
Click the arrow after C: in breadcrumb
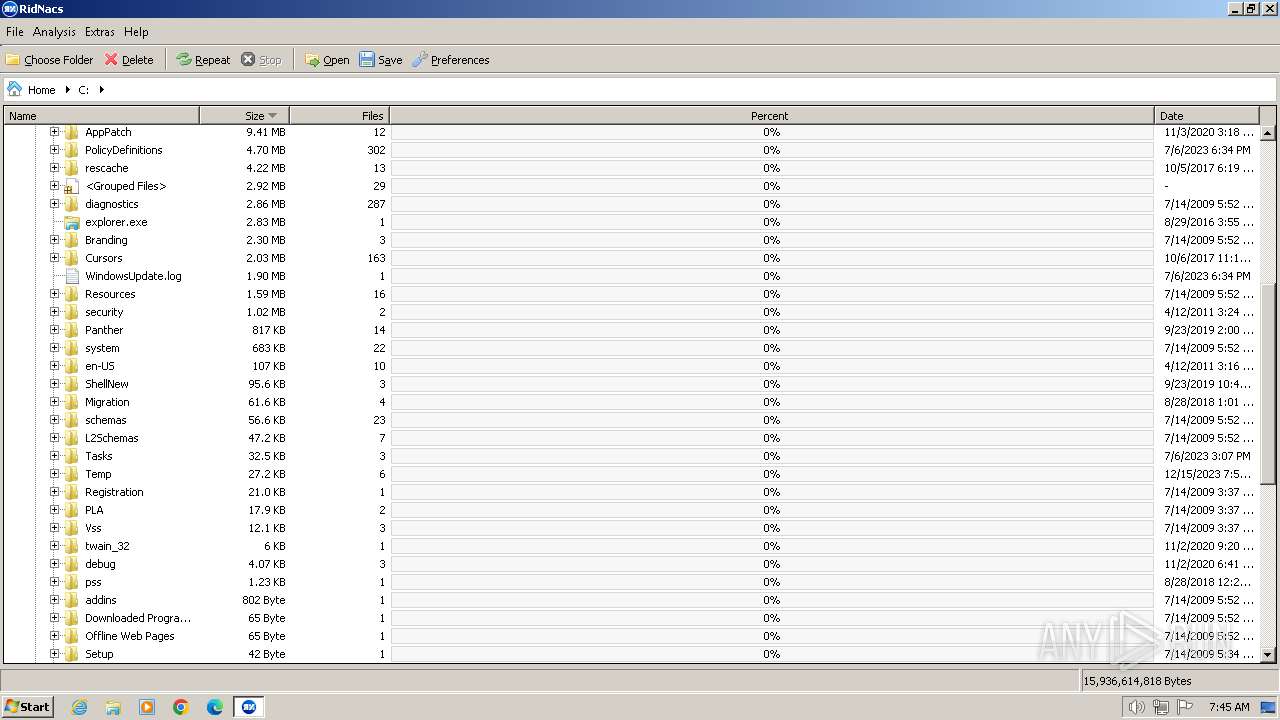click(101, 90)
